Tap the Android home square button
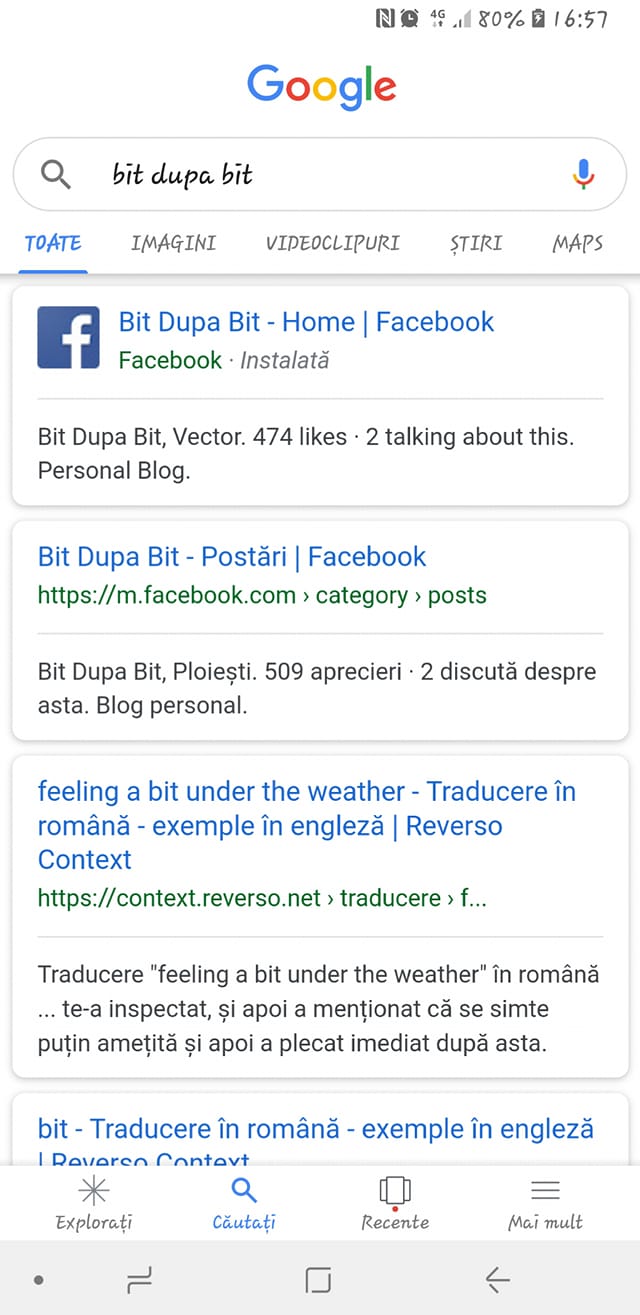Image resolution: width=640 pixels, height=1315 pixels. pyautogui.click(x=318, y=1279)
